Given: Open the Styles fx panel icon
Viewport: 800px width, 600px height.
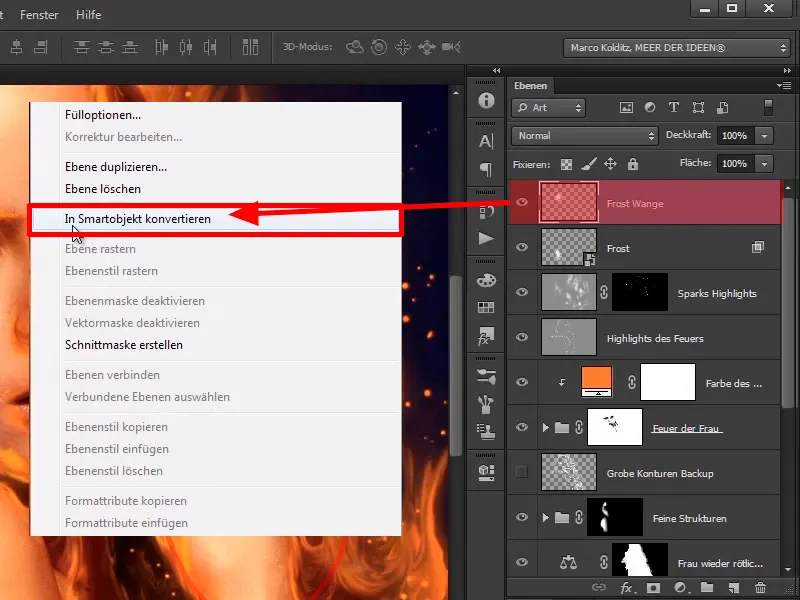Looking at the screenshot, I should pos(486,336).
